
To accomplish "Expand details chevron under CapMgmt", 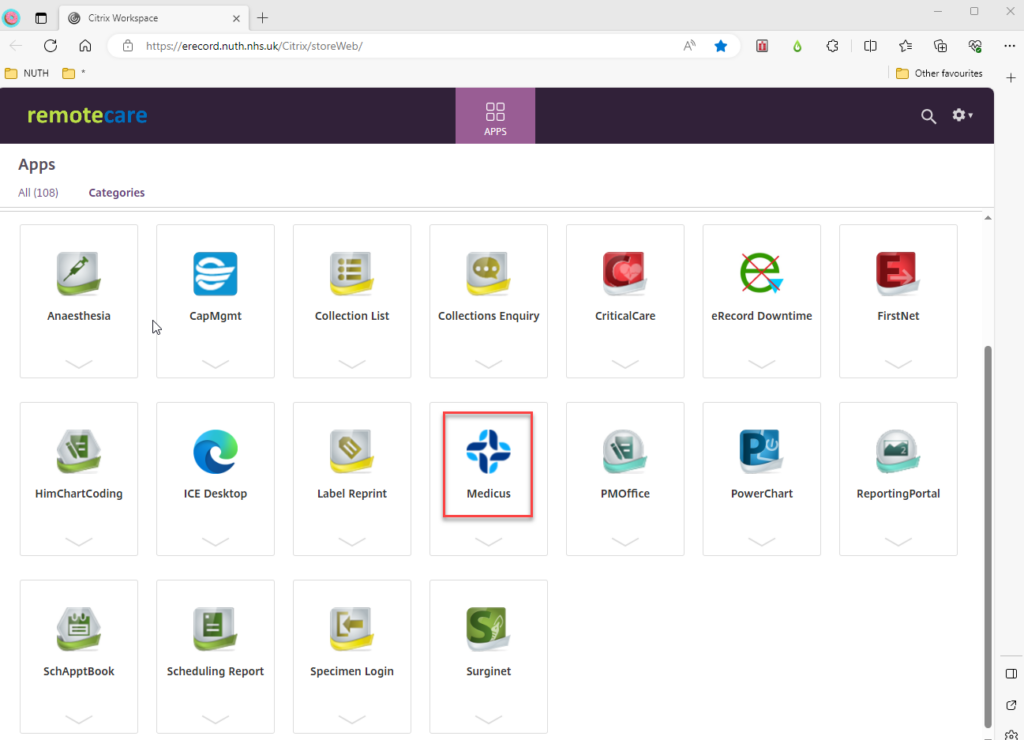I will [x=216, y=364].
